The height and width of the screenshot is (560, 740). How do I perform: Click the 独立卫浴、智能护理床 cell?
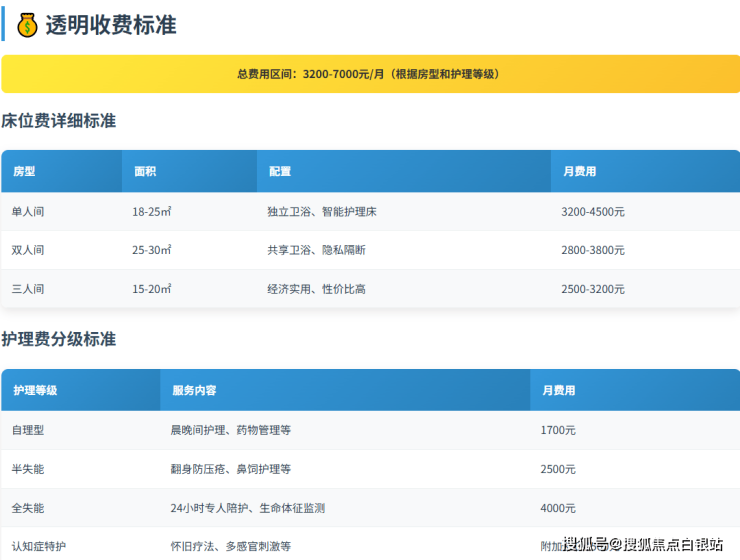(322, 212)
